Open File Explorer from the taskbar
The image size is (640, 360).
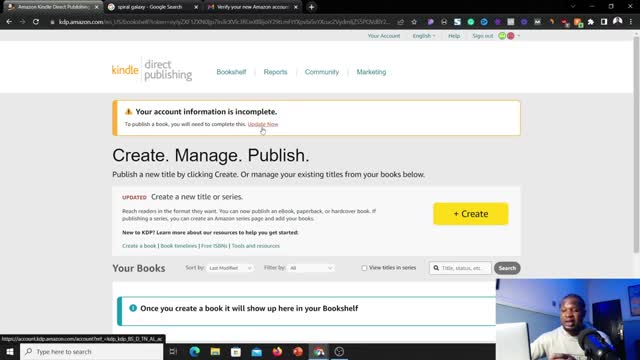pos(215,351)
